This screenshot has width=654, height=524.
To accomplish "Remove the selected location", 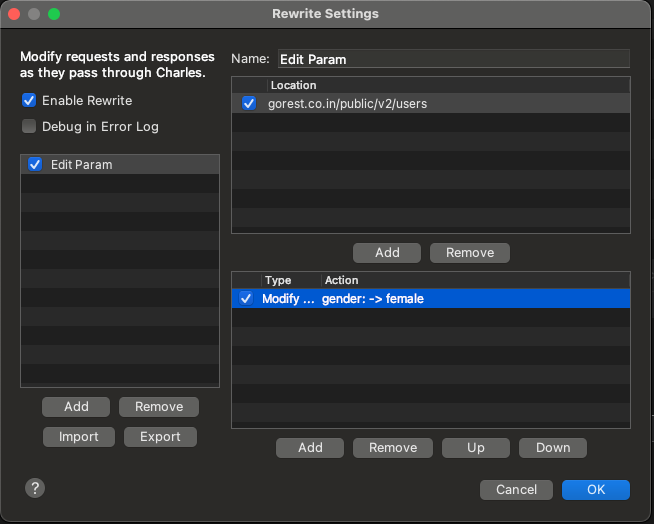I will (470, 253).
